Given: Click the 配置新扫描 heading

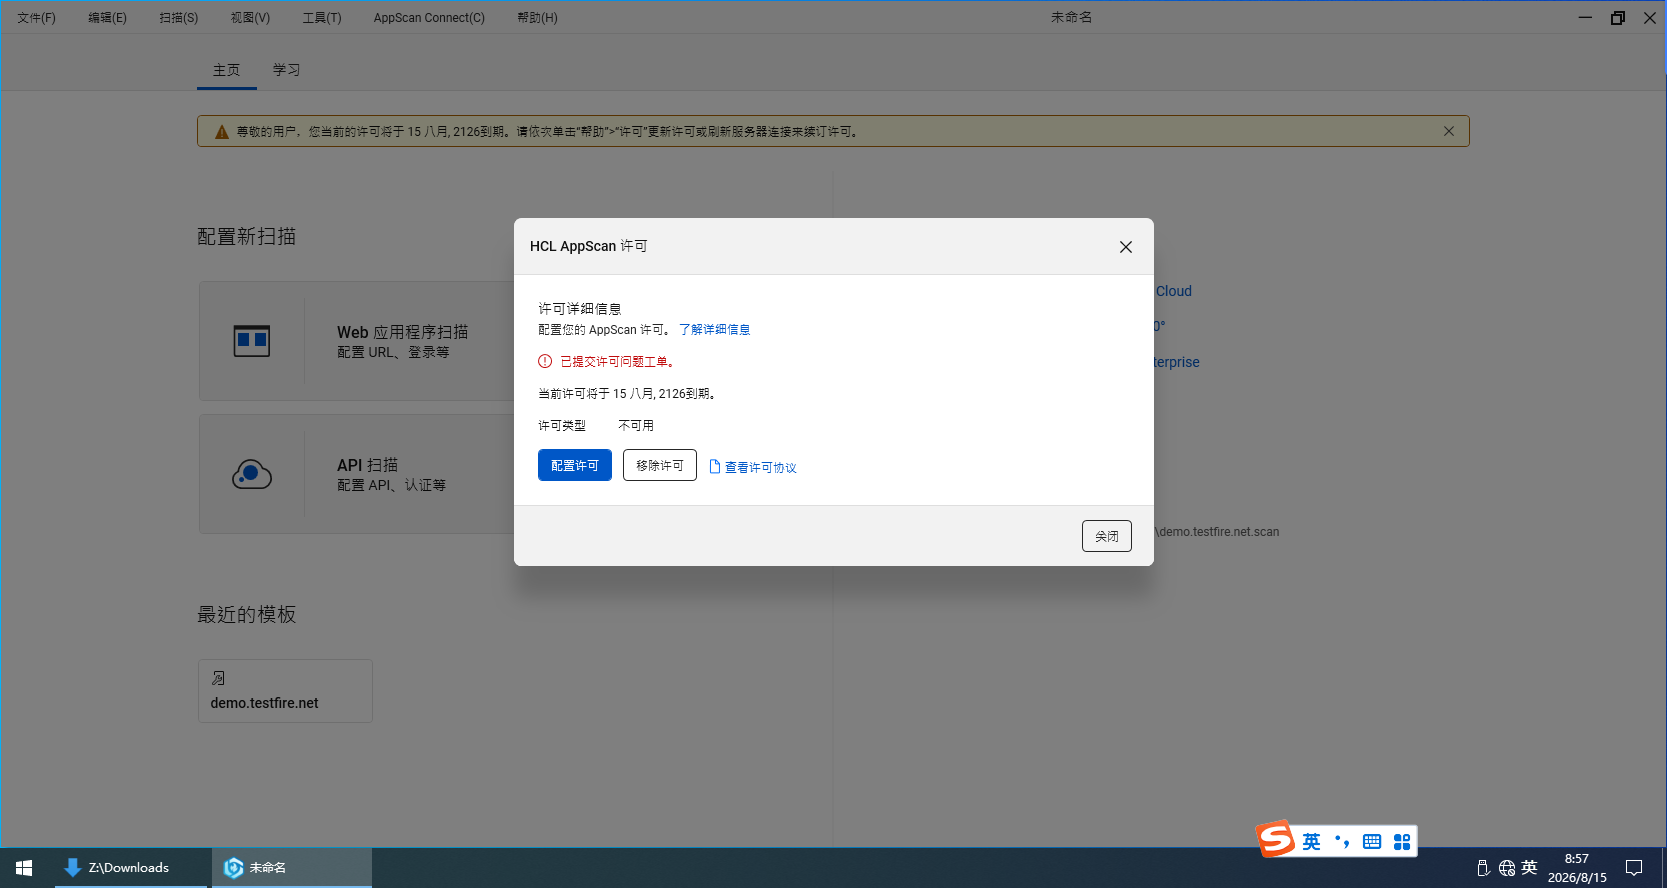Looking at the screenshot, I should (x=247, y=237).
